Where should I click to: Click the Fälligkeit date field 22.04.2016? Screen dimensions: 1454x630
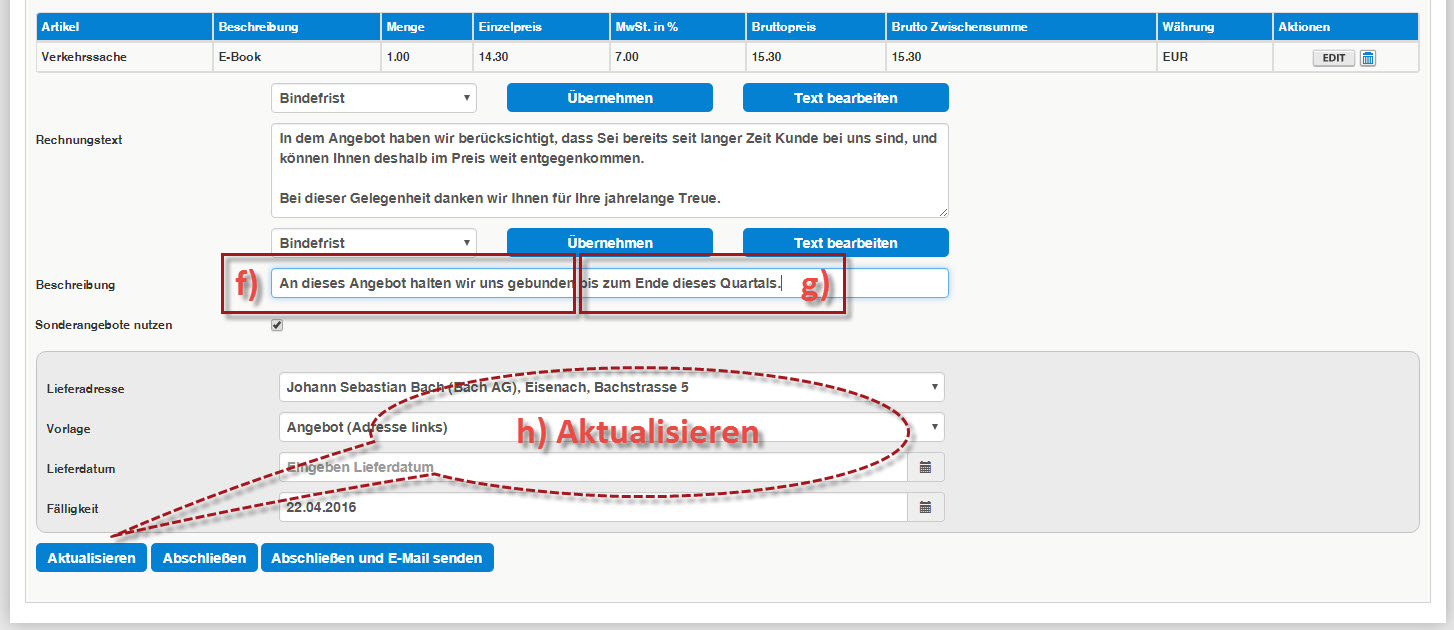click(x=593, y=507)
